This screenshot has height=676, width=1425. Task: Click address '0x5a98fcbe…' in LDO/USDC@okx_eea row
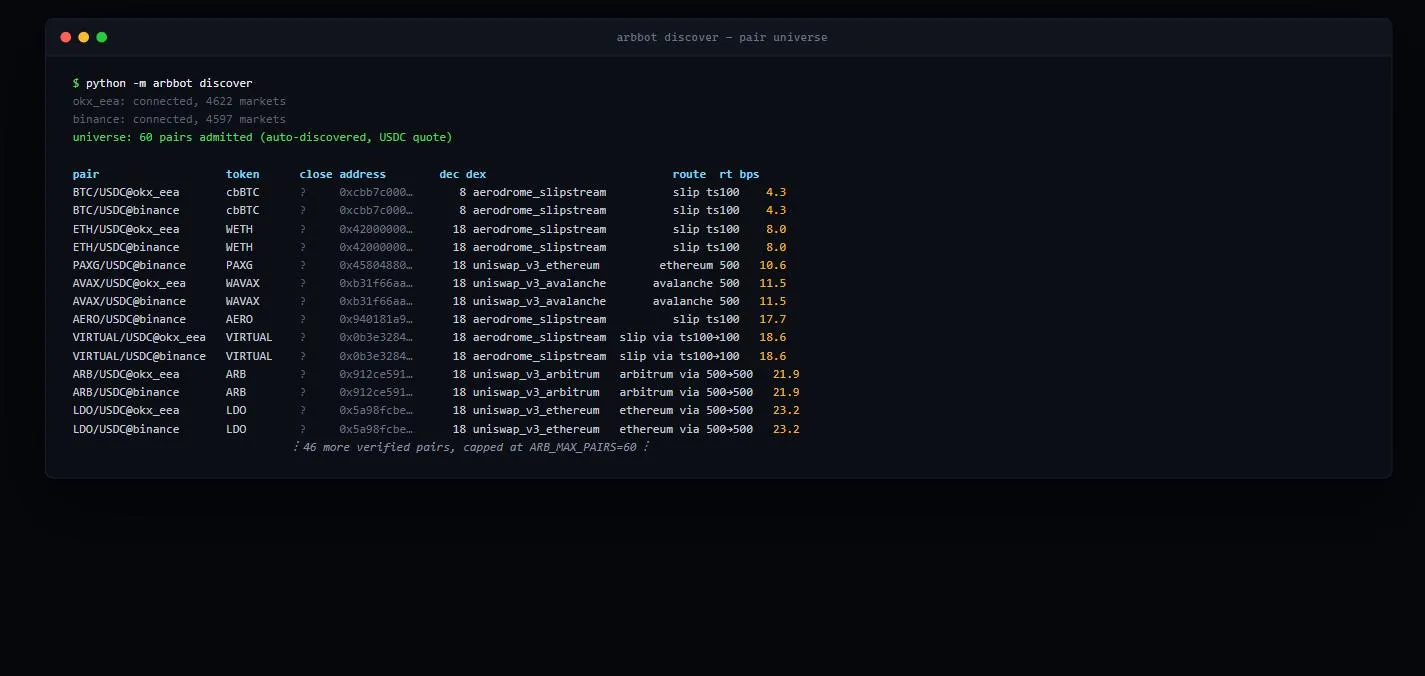[376, 410]
